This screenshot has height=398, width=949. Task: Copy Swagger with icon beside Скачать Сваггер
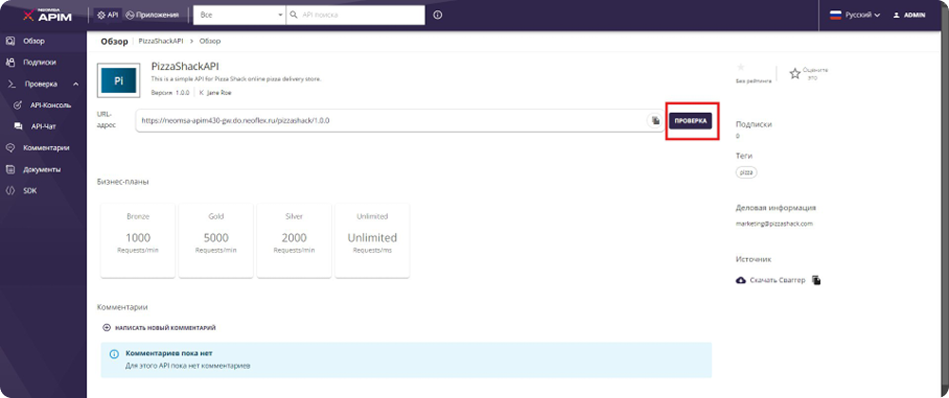(816, 281)
